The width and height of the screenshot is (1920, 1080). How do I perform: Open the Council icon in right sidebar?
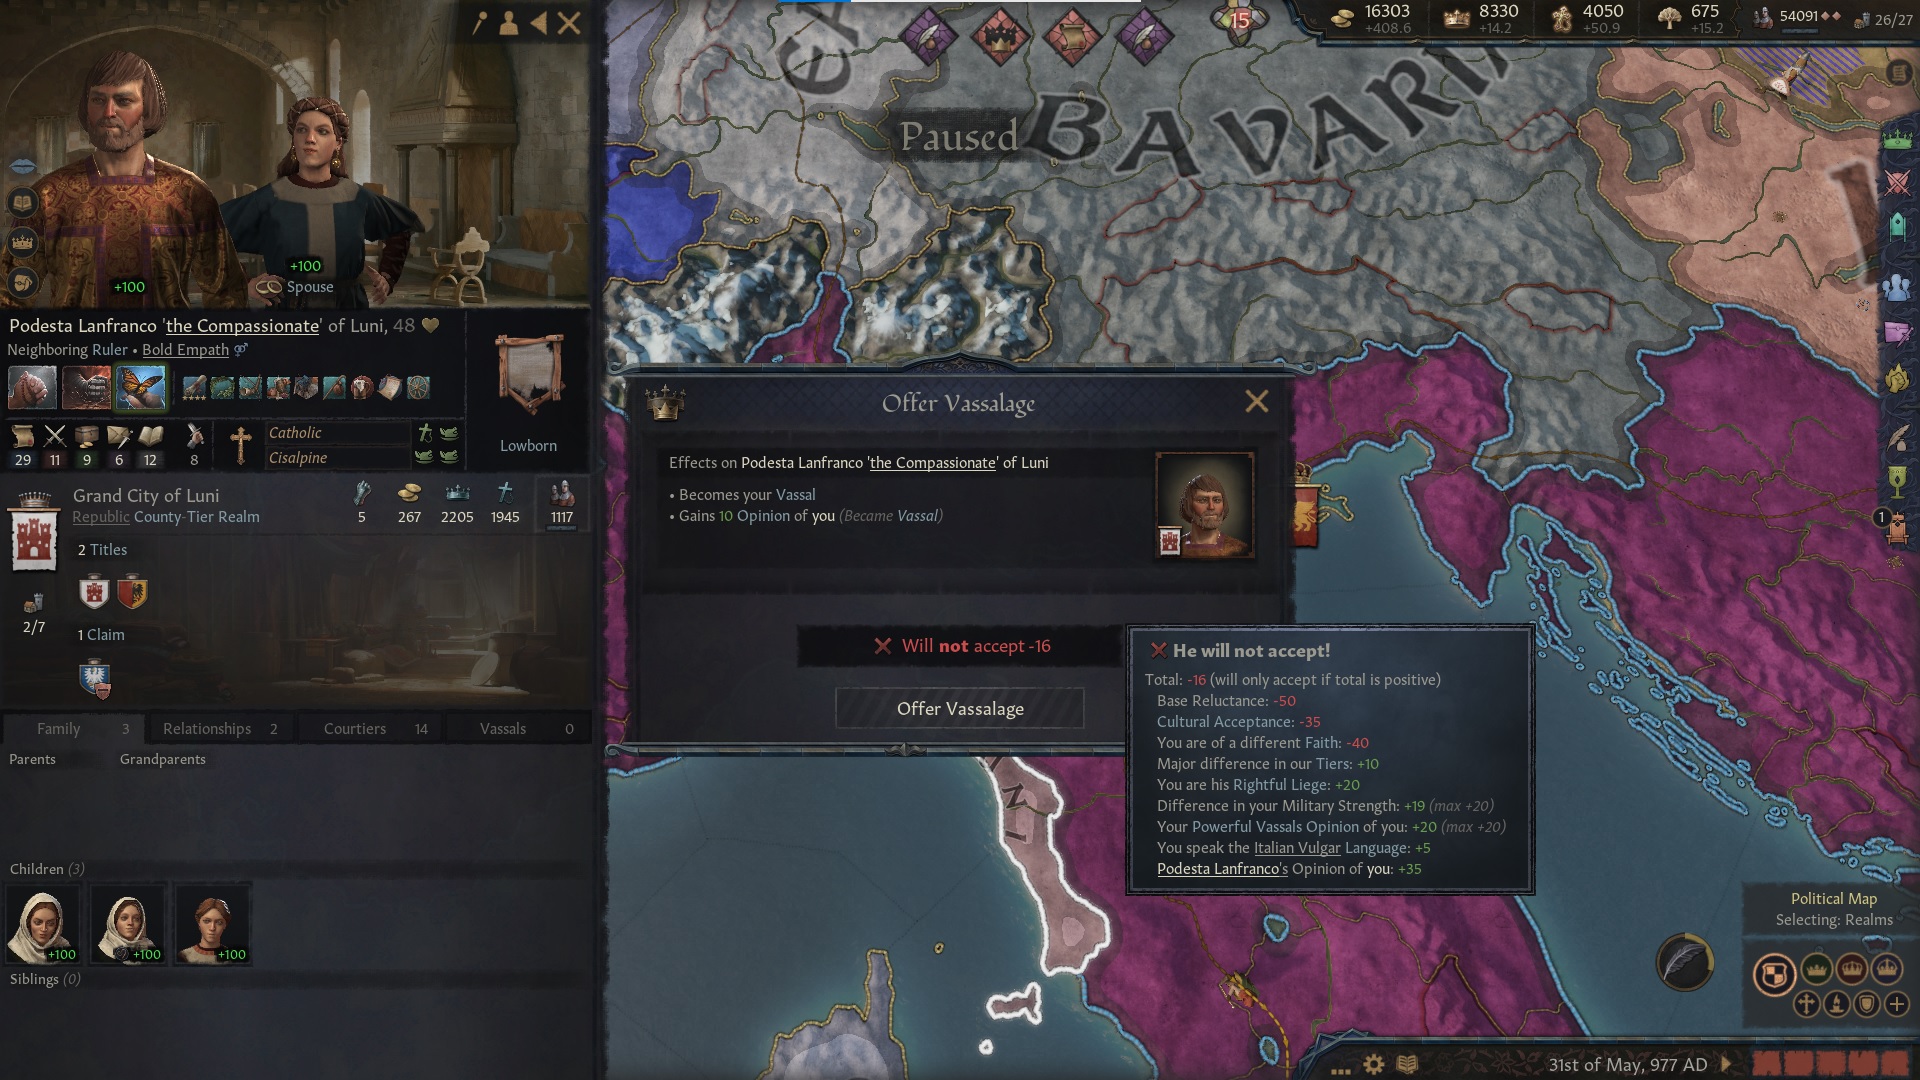[x=1897, y=287]
